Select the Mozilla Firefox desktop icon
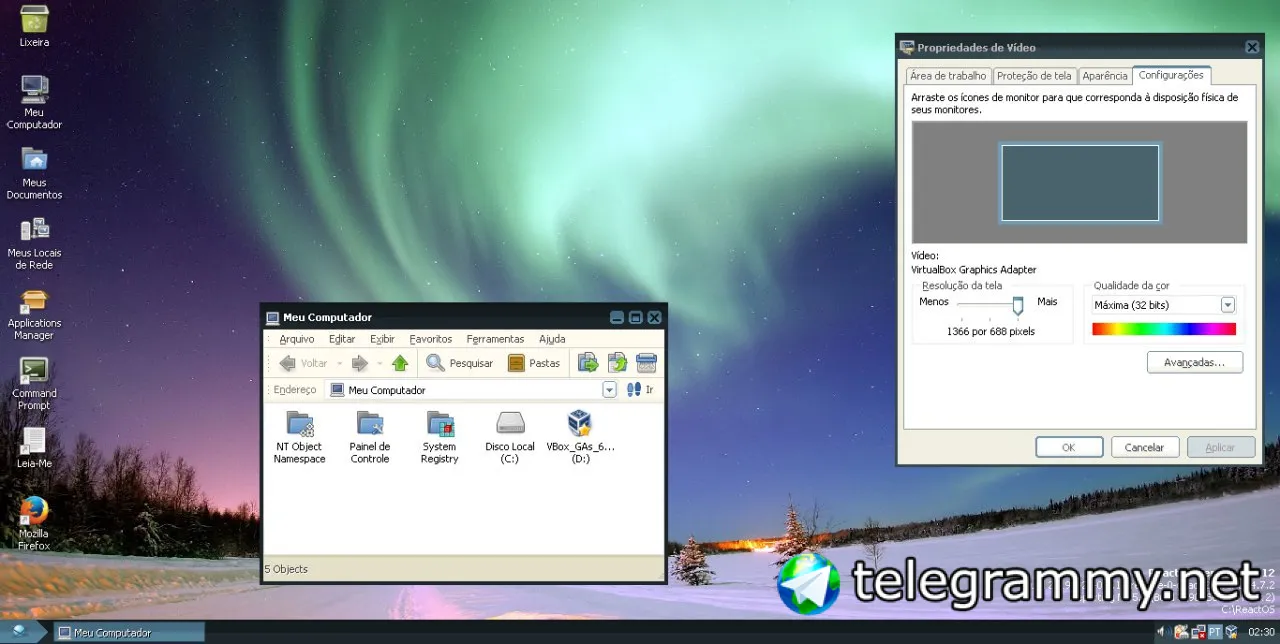This screenshot has width=1280, height=644. coord(34,524)
